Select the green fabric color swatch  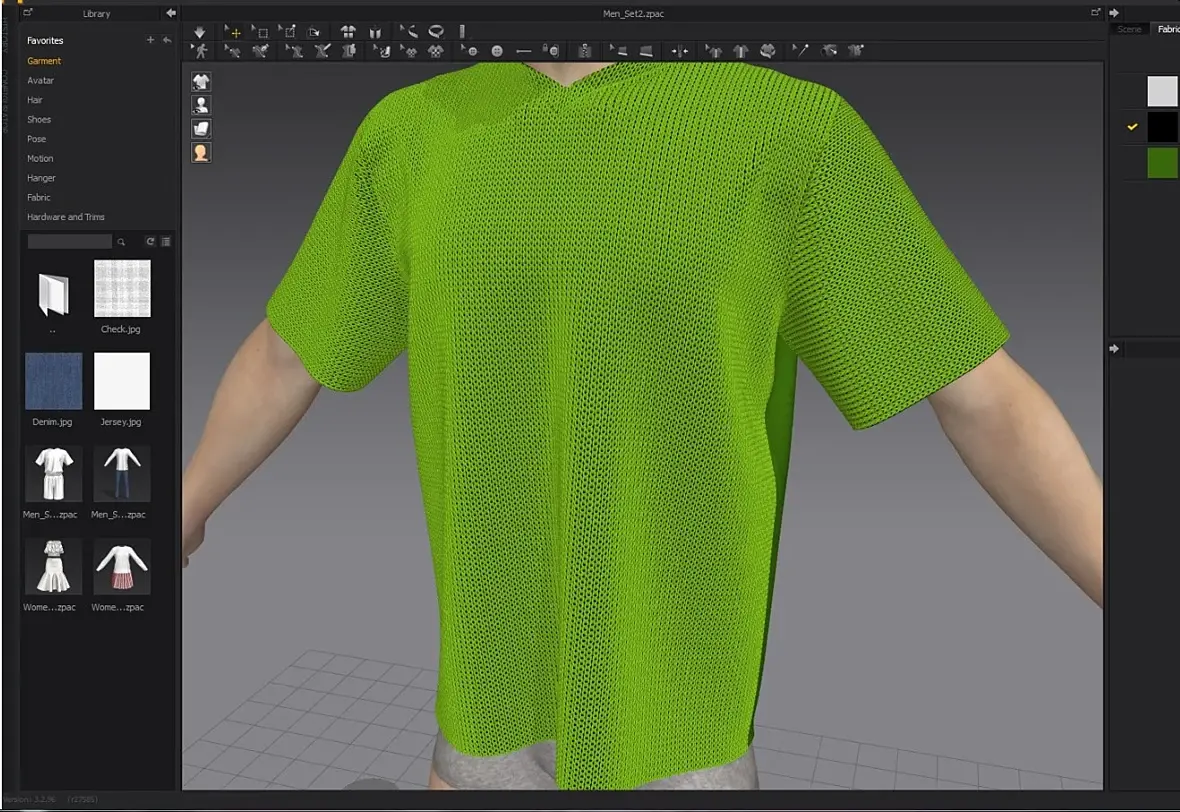pos(1162,163)
